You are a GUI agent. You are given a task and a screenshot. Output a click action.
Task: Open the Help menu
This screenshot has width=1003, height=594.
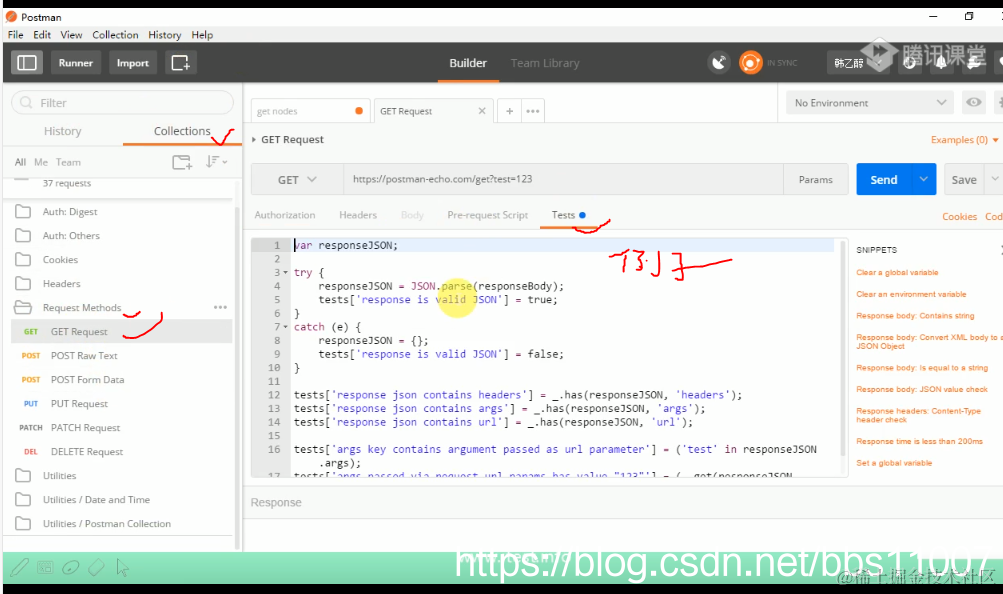202,35
